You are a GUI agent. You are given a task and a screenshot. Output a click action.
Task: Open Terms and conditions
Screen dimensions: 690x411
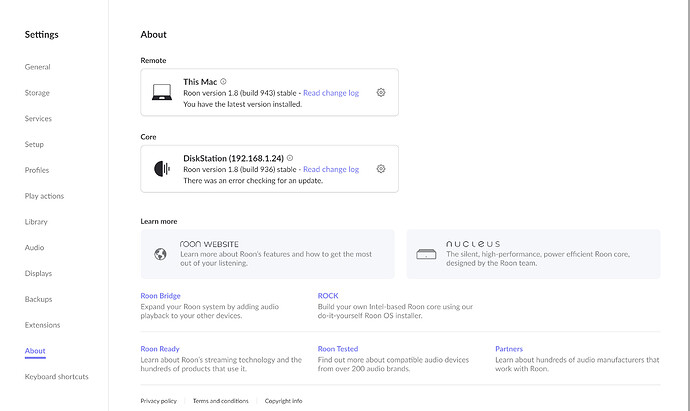[220, 401]
